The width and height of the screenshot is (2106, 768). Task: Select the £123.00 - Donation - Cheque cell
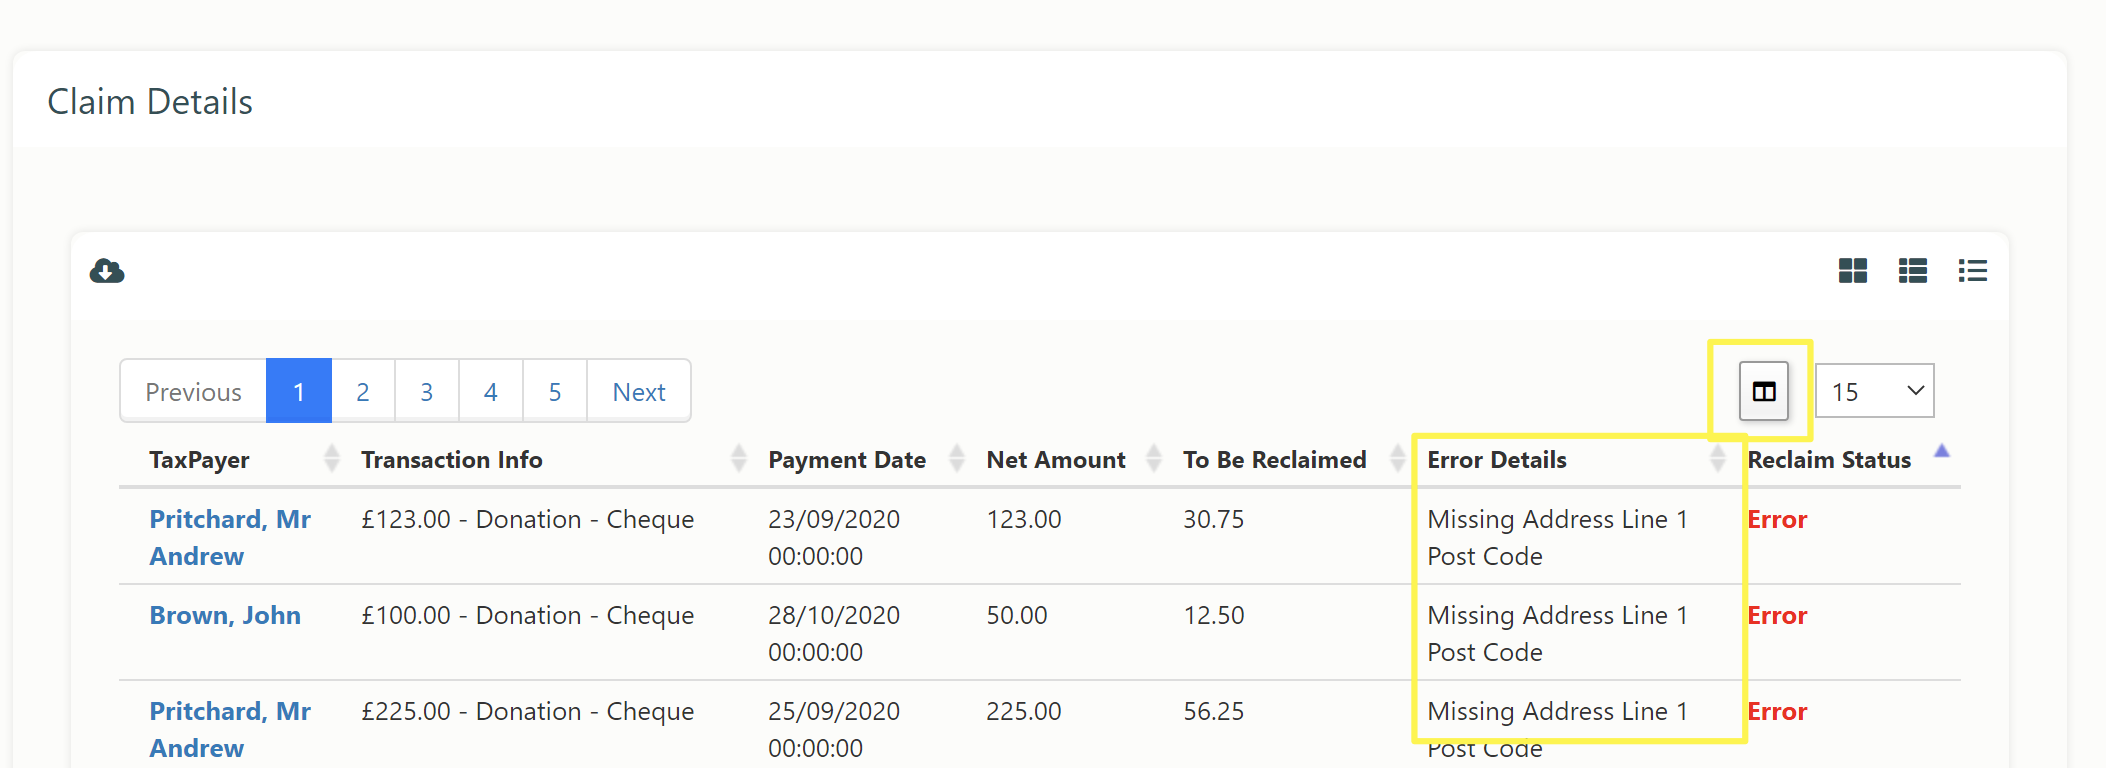[528, 519]
